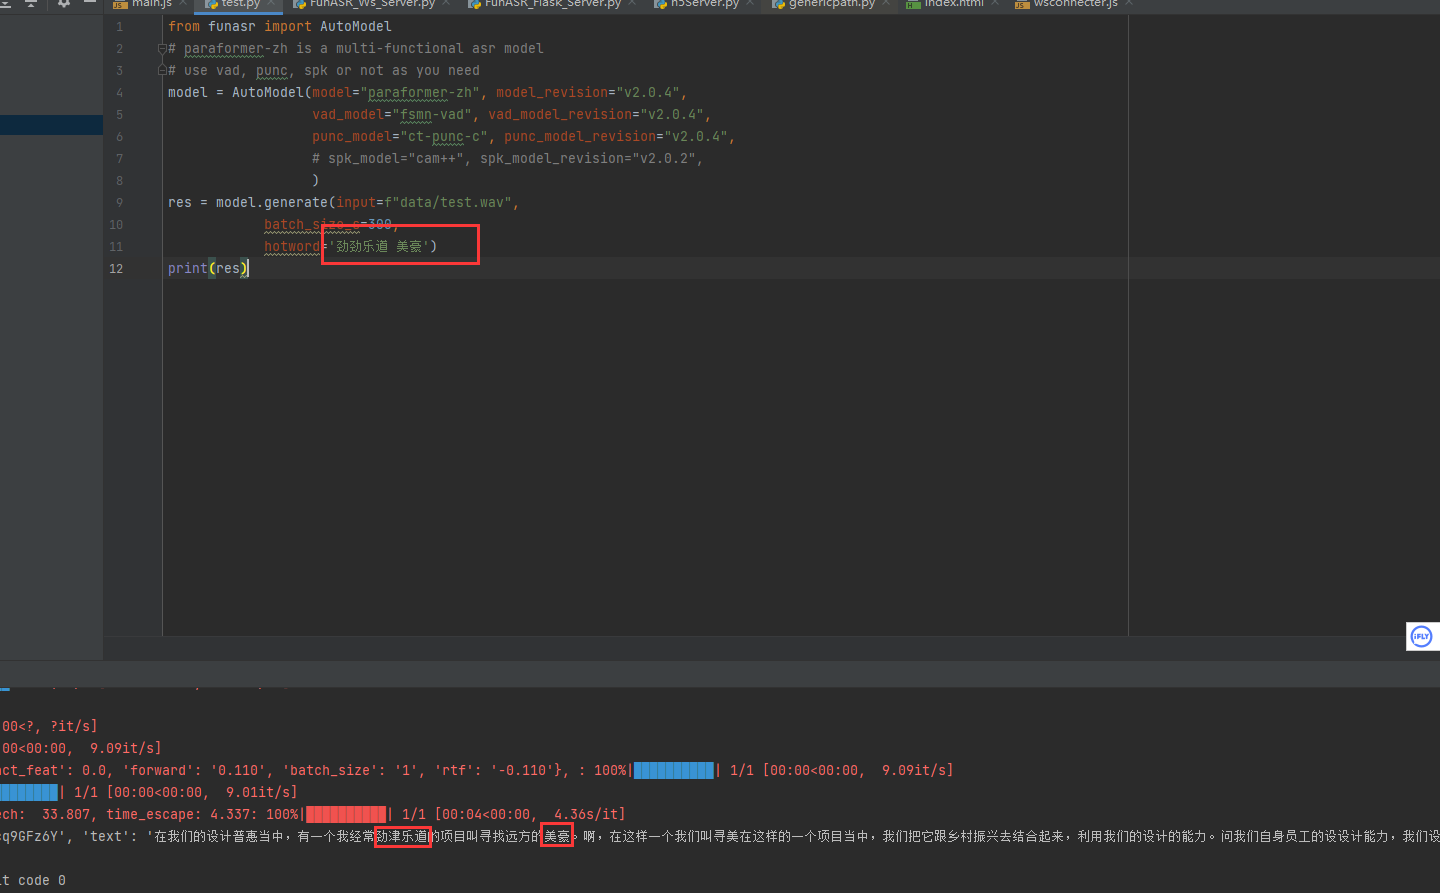1440x893 pixels.
Task: Click "res = model.generate" in the code
Action: click(x=248, y=203)
